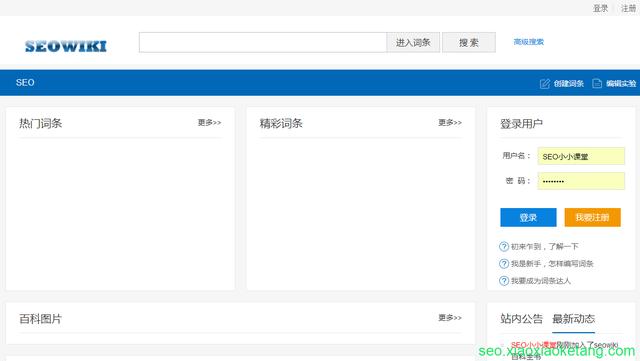The image size is (640, 361).
Task: Open 更多>> for 百科图片
Action: (x=450, y=318)
